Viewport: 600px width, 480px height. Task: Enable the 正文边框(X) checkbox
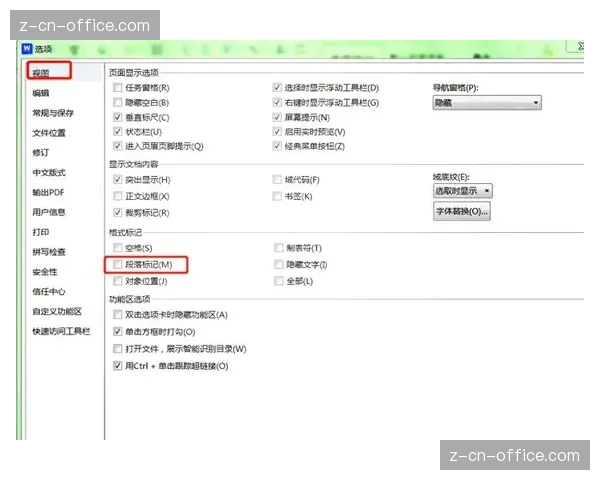click(x=117, y=196)
